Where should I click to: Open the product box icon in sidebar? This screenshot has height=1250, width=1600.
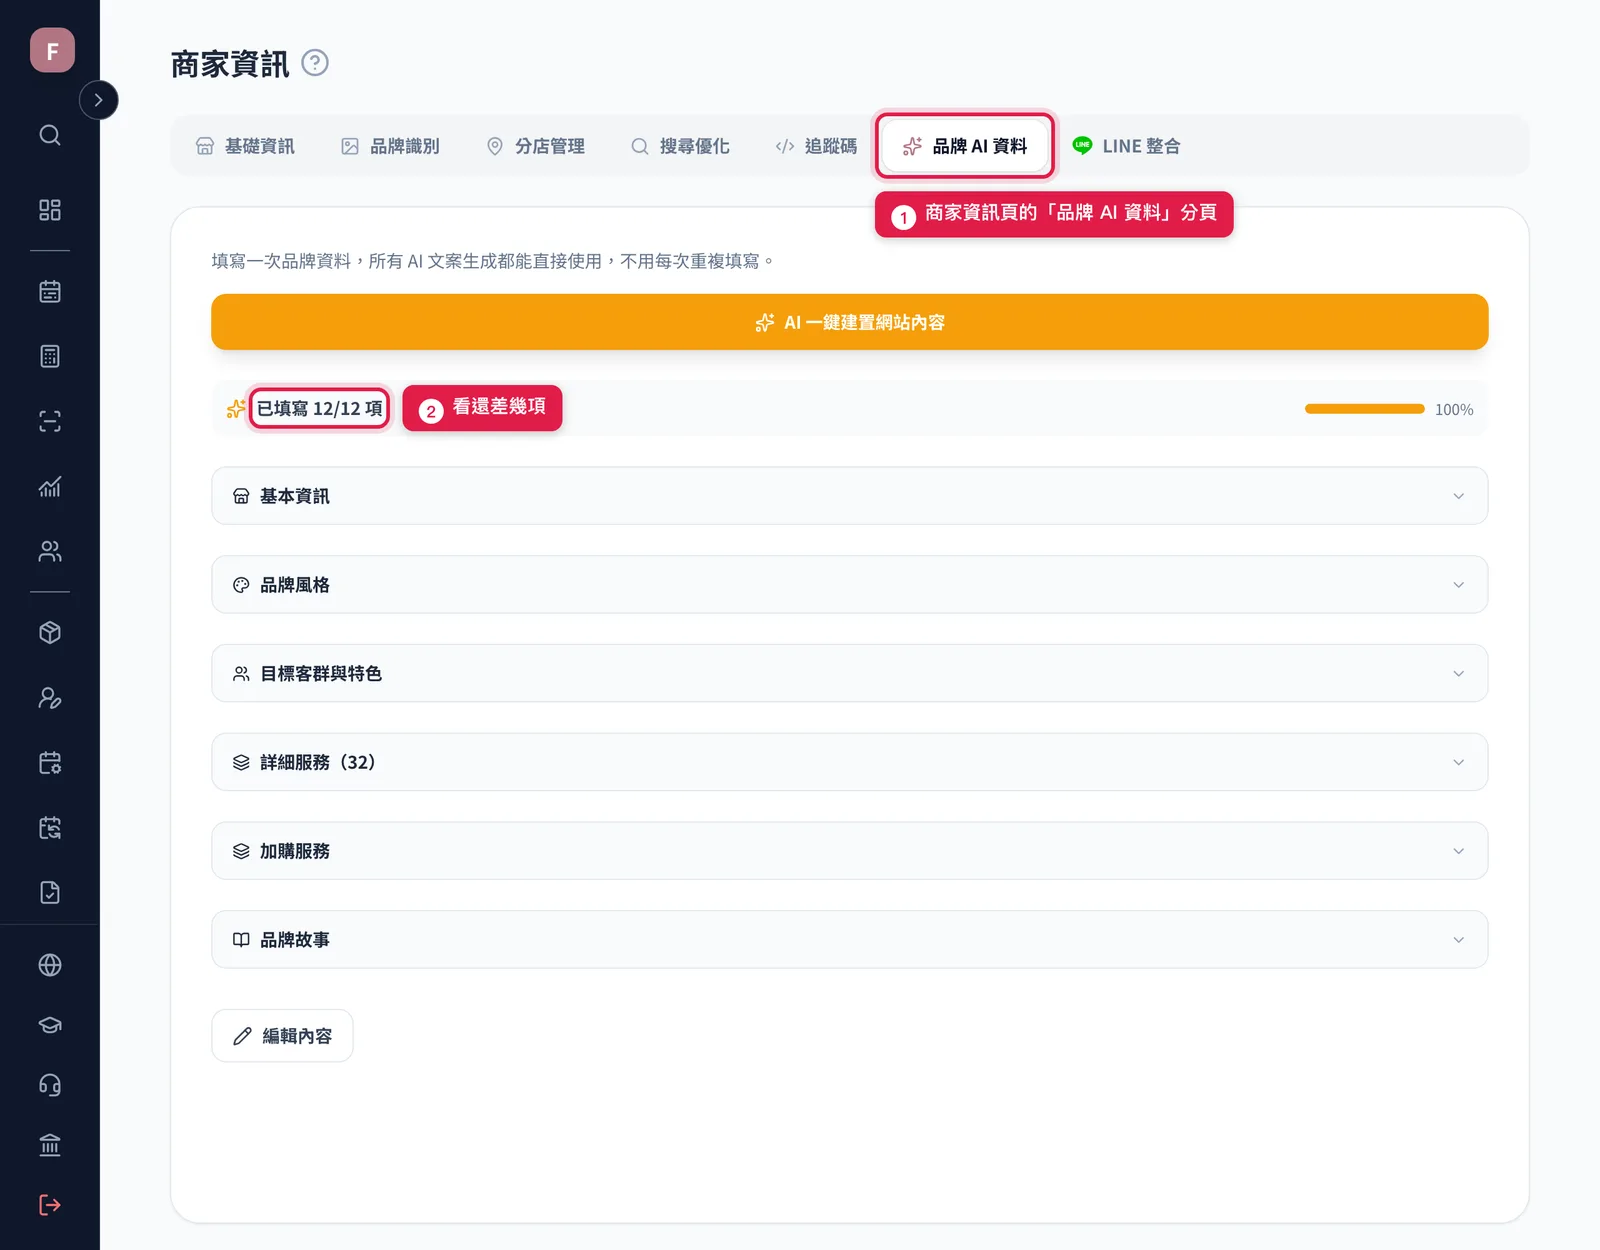click(50, 633)
